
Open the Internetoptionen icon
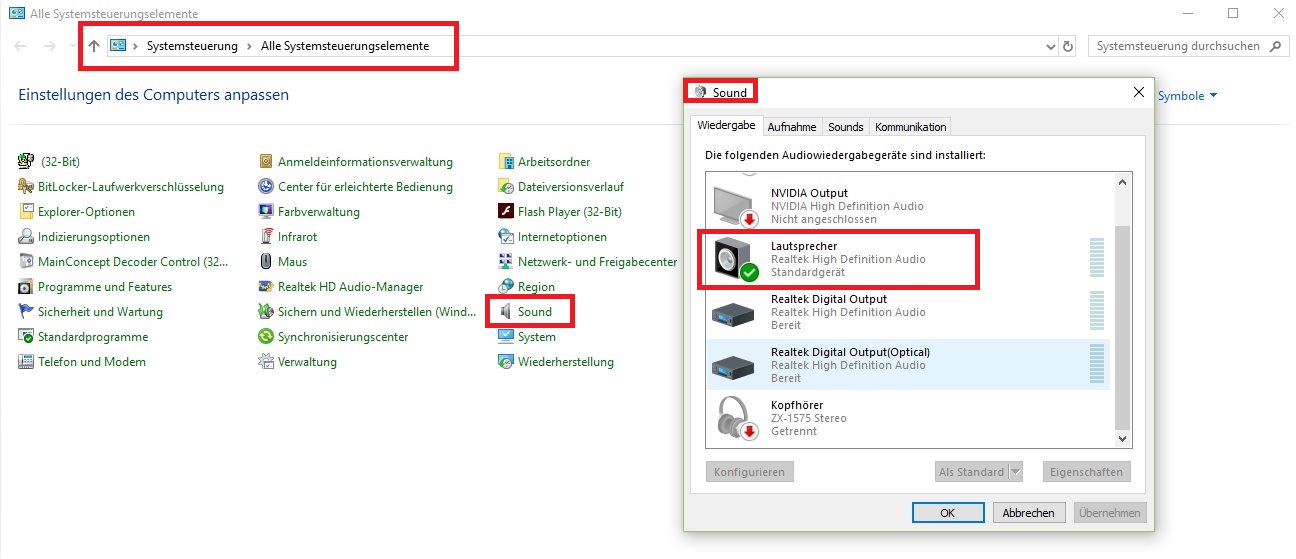click(x=507, y=237)
